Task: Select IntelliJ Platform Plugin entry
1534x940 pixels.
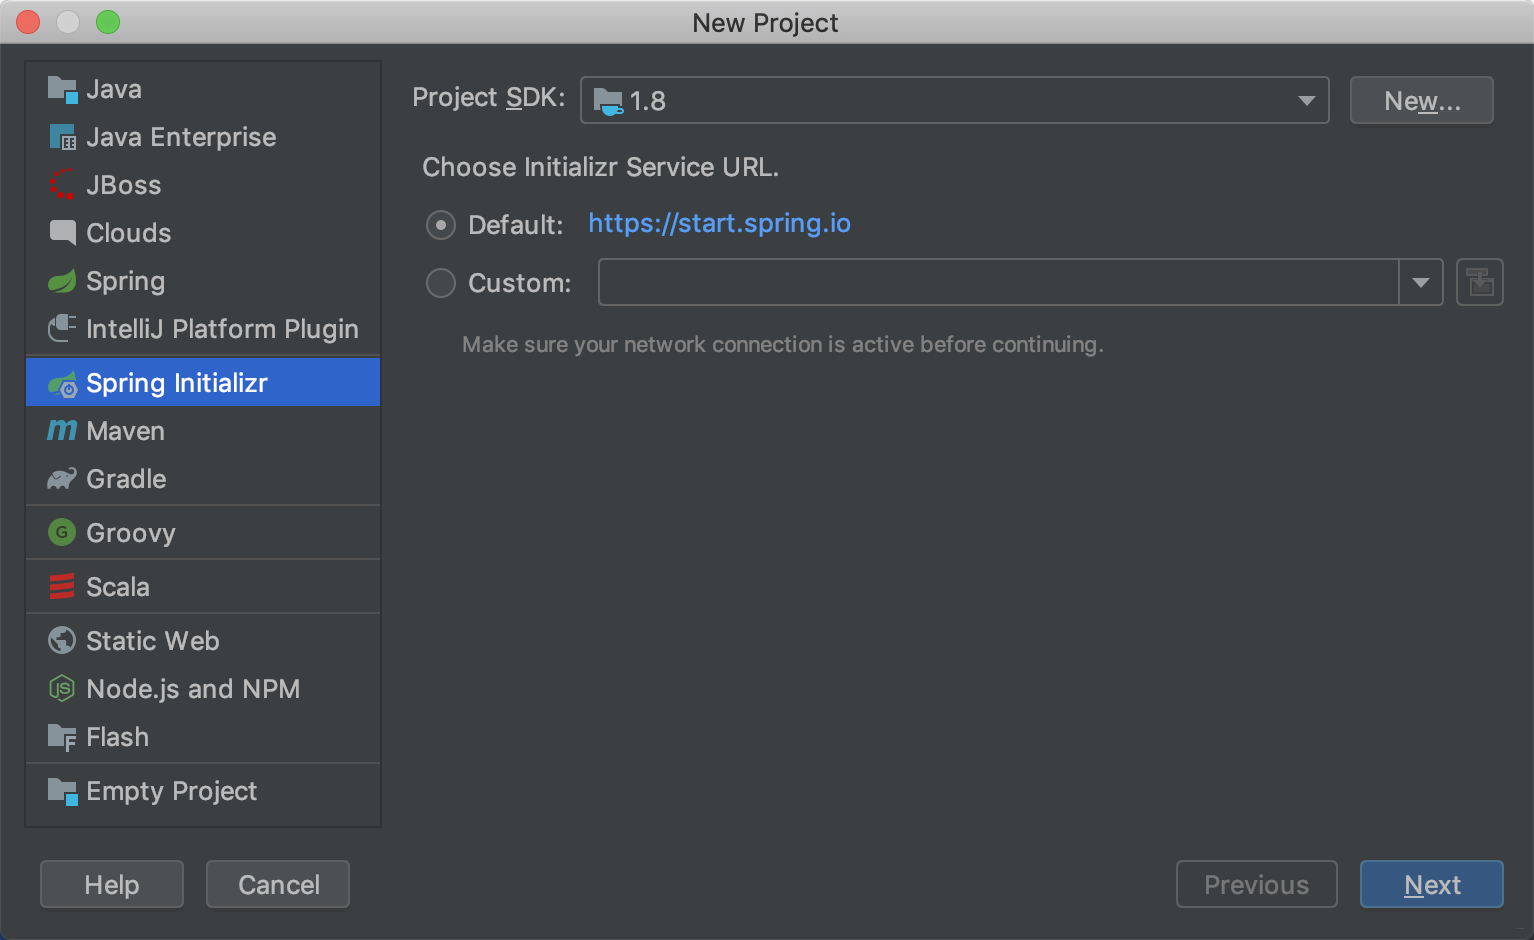Action: coord(203,329)
